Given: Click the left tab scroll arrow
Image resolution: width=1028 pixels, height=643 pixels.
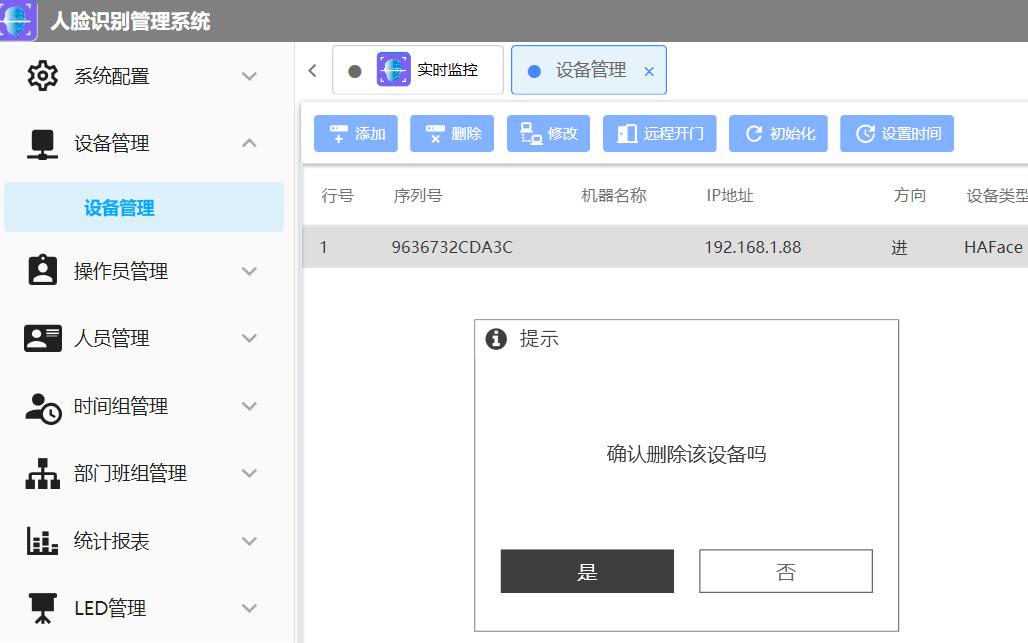Looking at the screenshot, I should (x=312, y=70).
